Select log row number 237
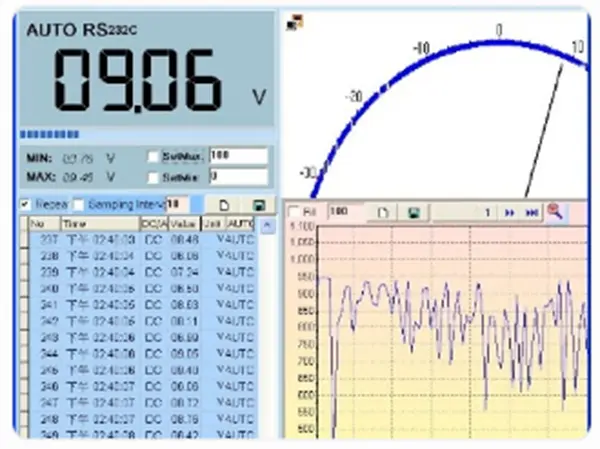 (142, 240)
